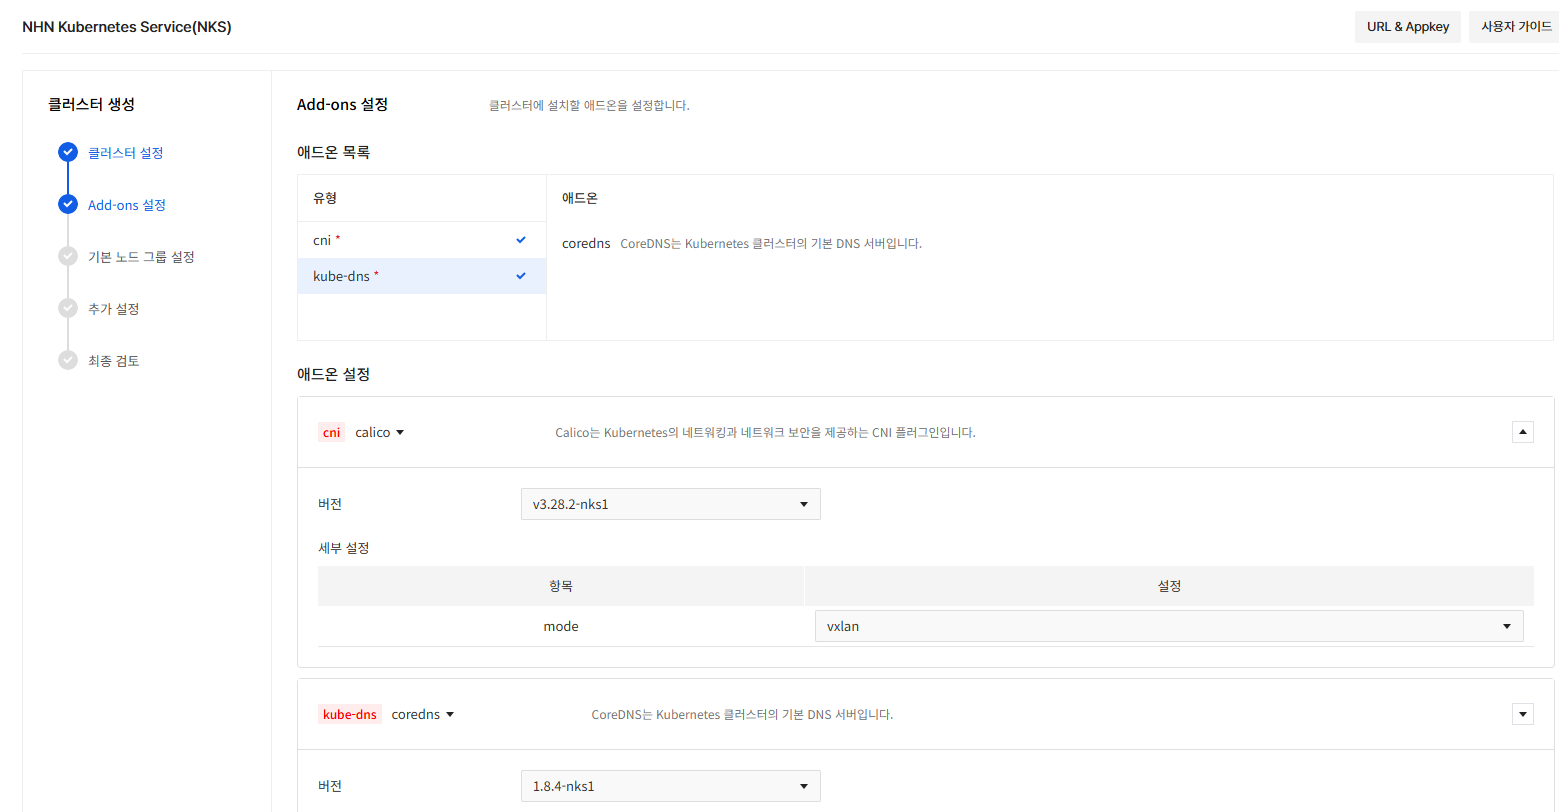Click the checkmark on the kube-dns row
Viewport: 1559px width, 812px height.
point(521,276)
